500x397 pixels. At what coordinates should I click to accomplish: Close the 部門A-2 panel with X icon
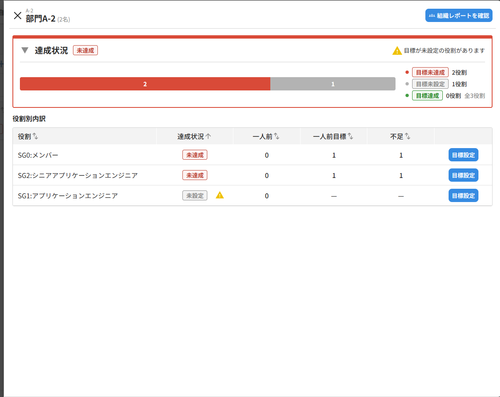(x=17, y=15)
